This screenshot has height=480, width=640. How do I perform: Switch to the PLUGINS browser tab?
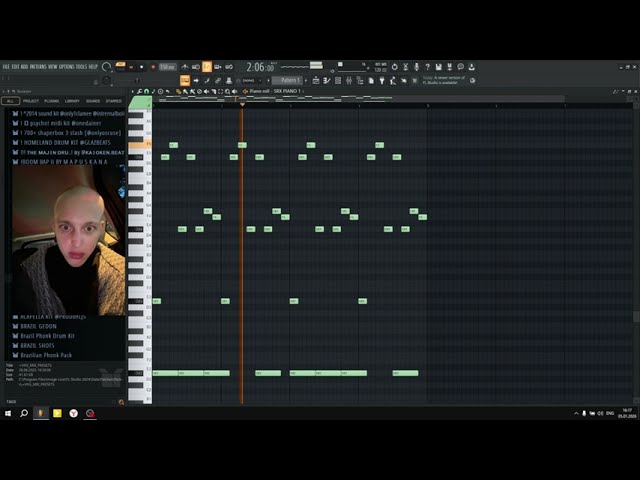click(x=51, y=101)
